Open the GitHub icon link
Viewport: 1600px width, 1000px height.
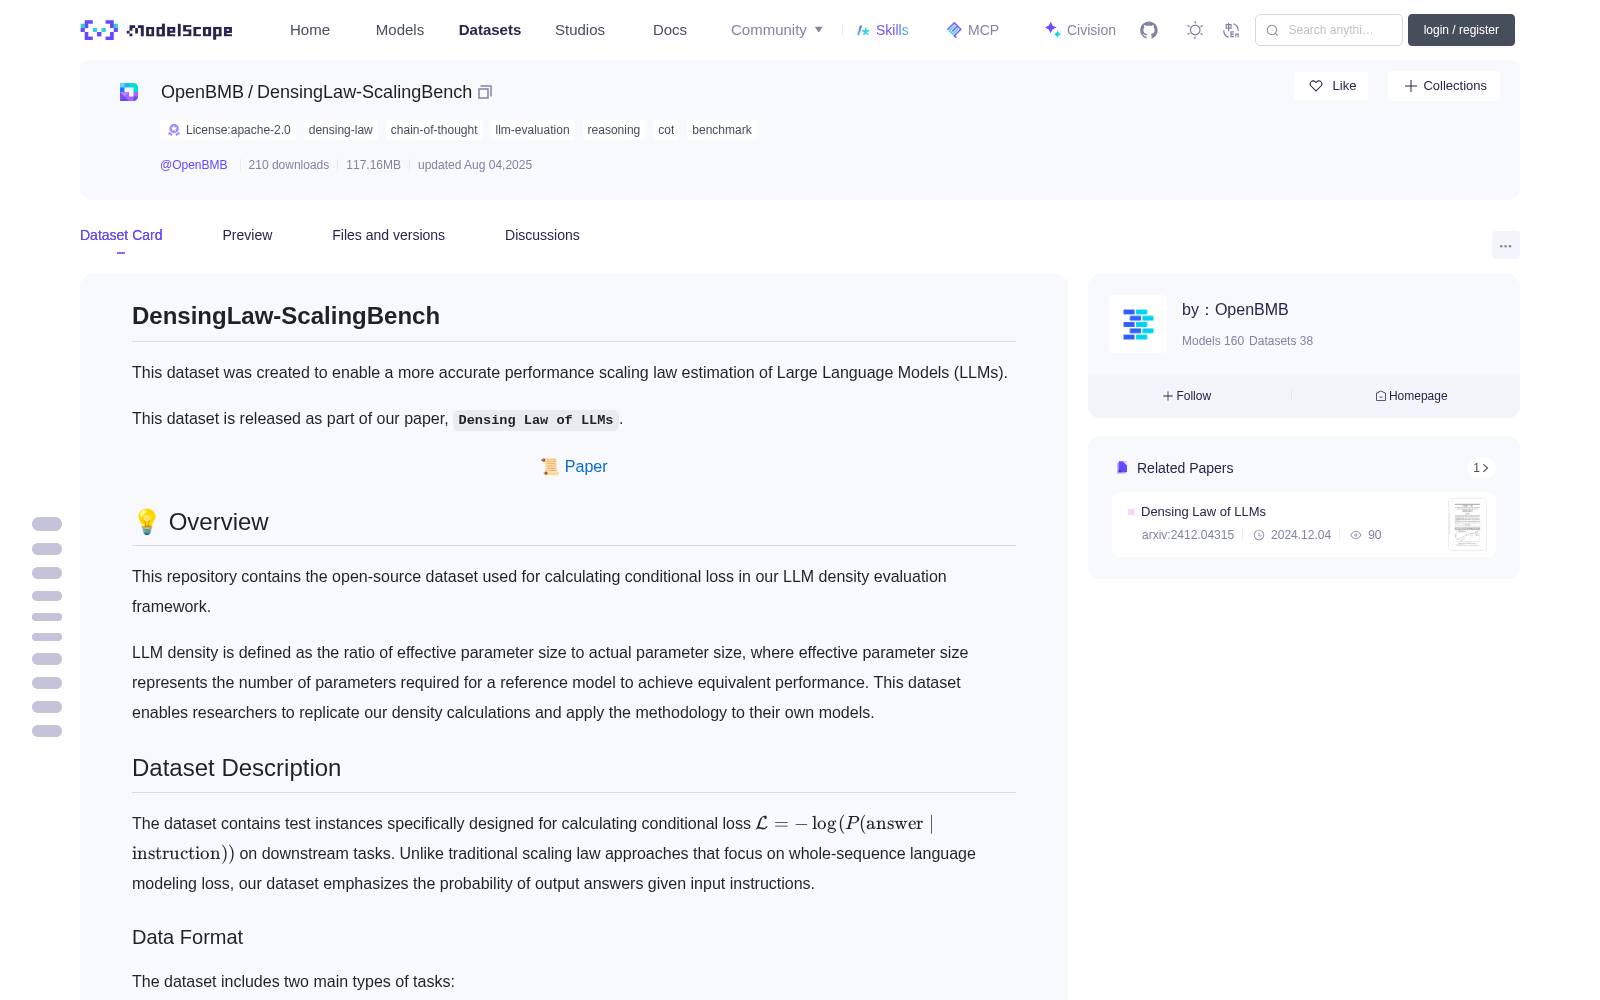tap(1149, 30)
